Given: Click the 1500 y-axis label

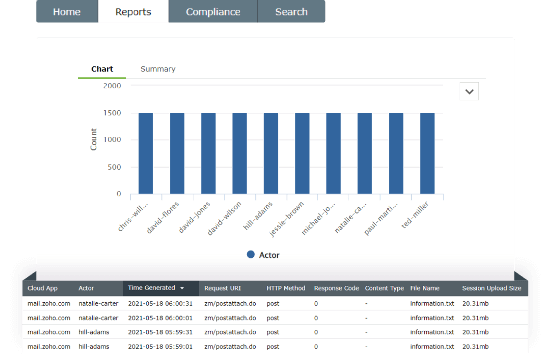Looking at the screenshot, I should coord(112,113).
